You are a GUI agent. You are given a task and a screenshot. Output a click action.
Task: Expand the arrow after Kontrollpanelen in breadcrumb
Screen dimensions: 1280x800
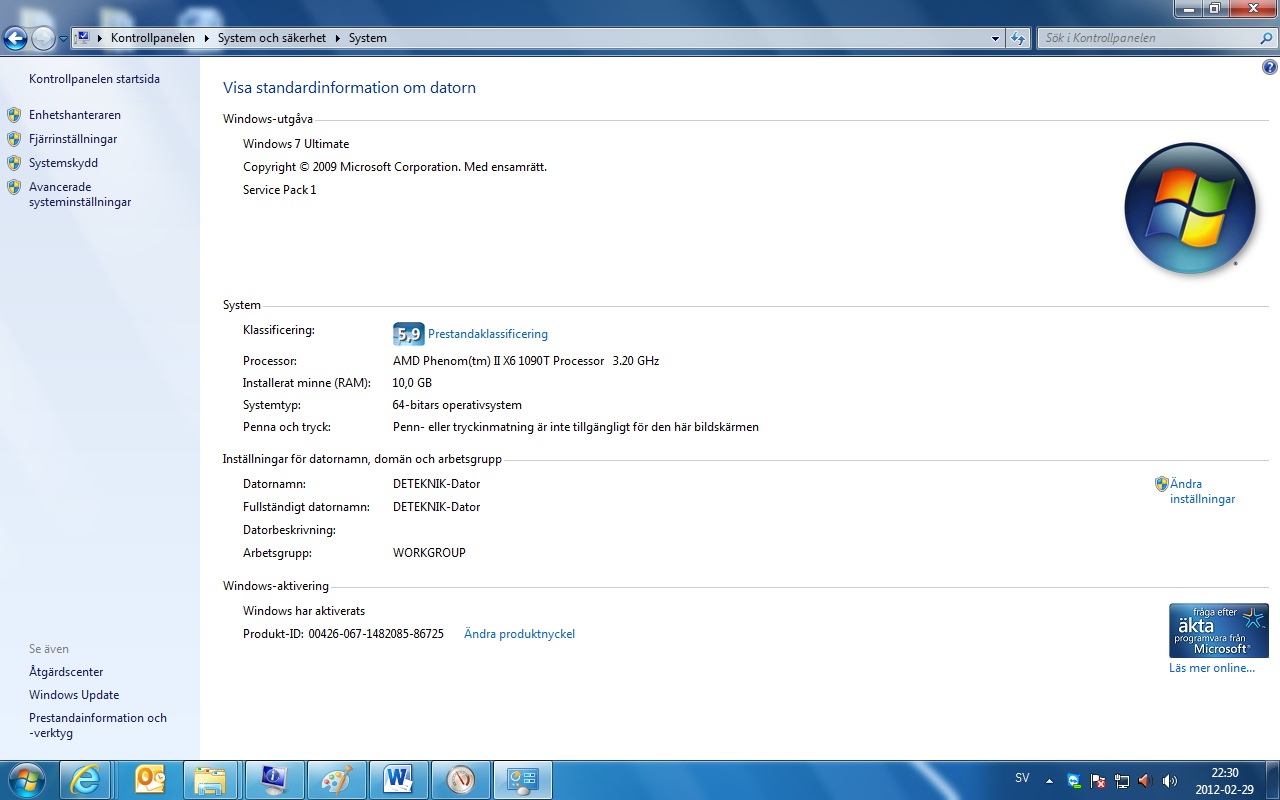pyautogui.click(x=207, y=38)
